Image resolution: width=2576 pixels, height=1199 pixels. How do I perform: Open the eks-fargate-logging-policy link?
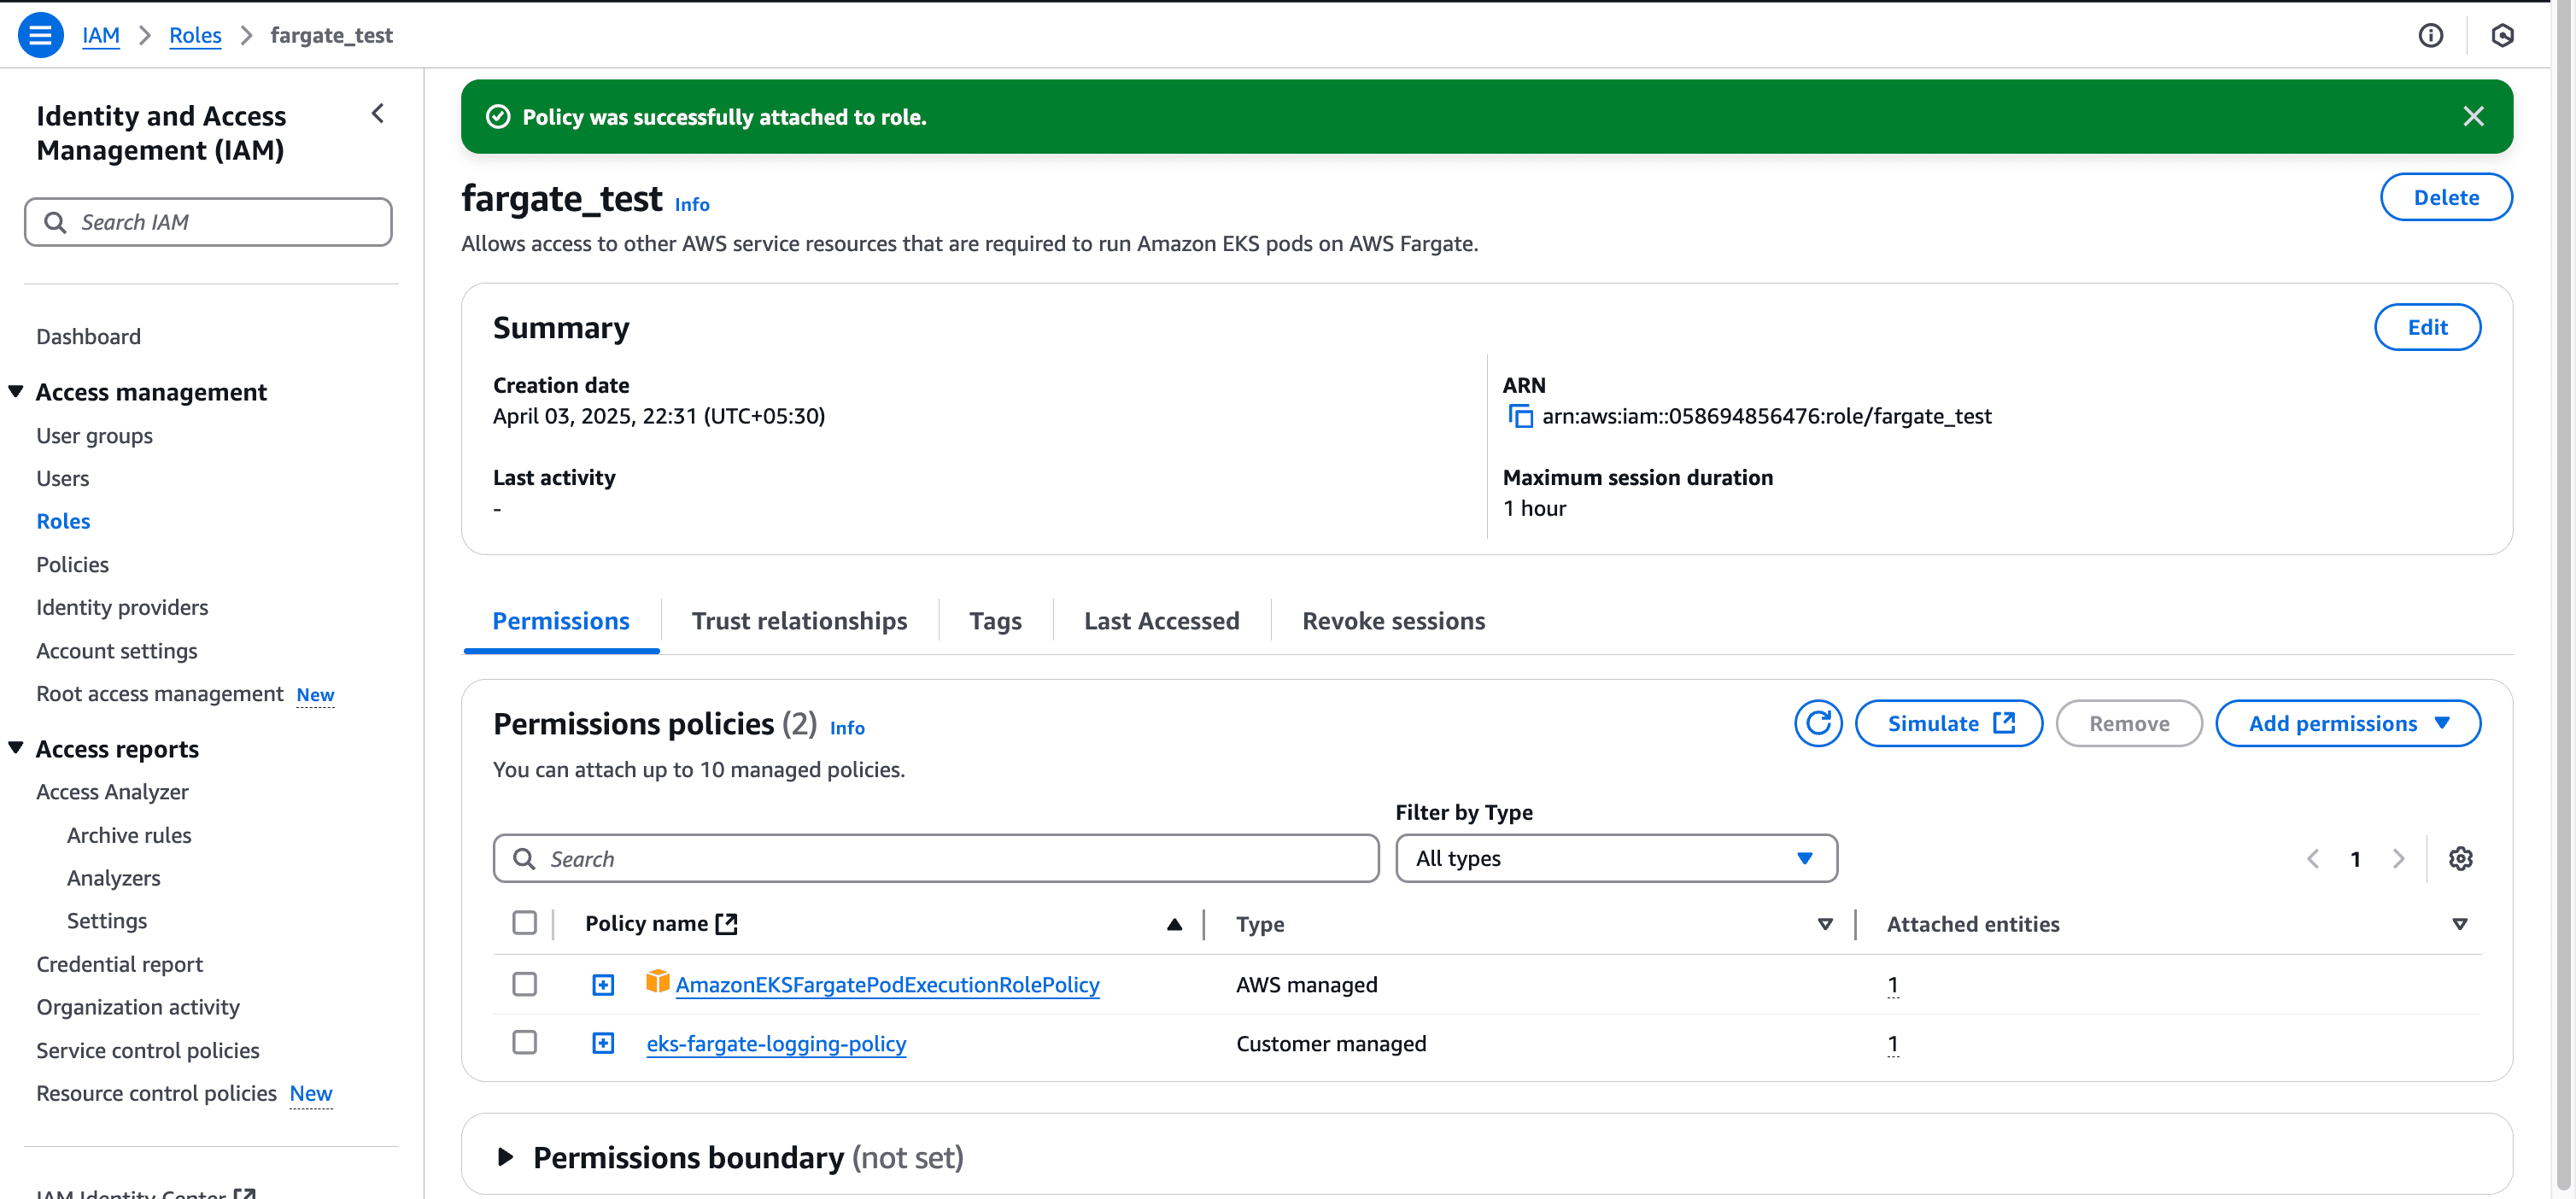click(776, 1043)
